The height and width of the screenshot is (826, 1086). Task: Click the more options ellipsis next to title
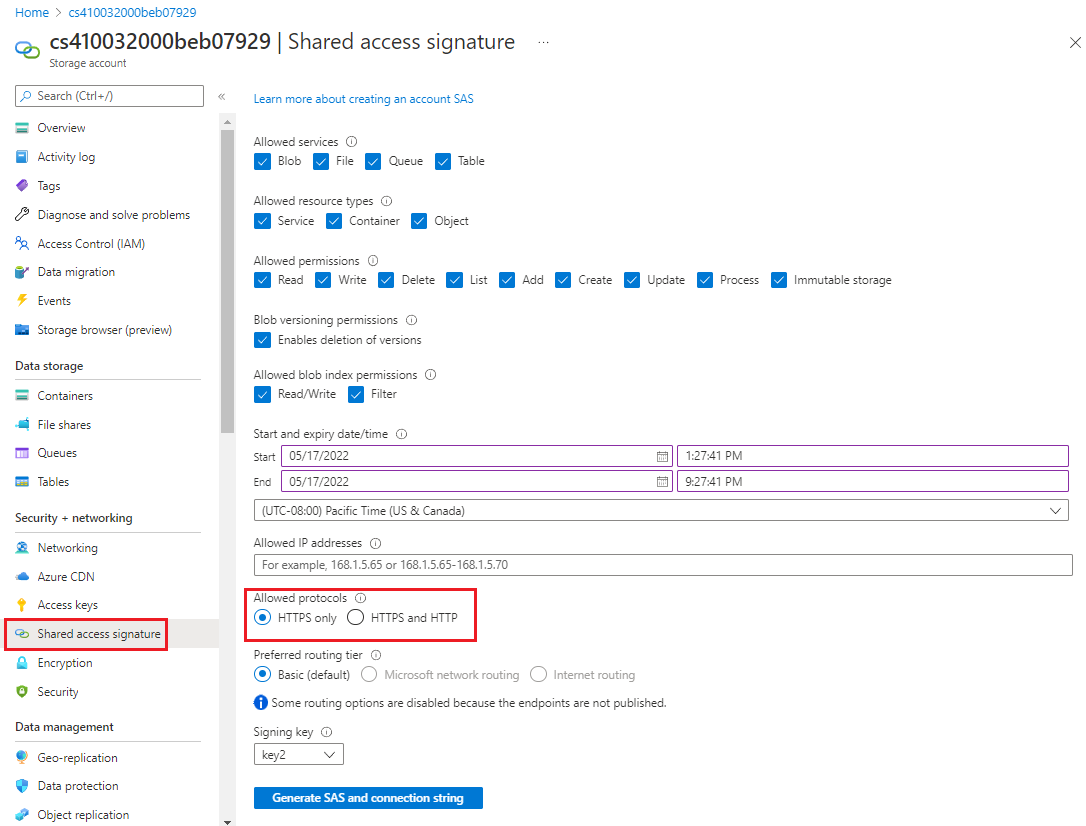(544, 42)
